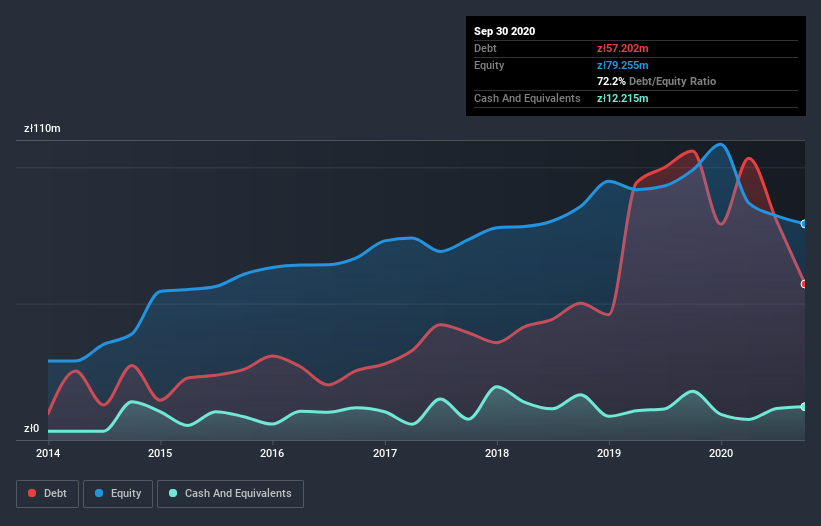
Task: Select the Debt endpoint marker on the chart
Action: [x=804, y=284]
